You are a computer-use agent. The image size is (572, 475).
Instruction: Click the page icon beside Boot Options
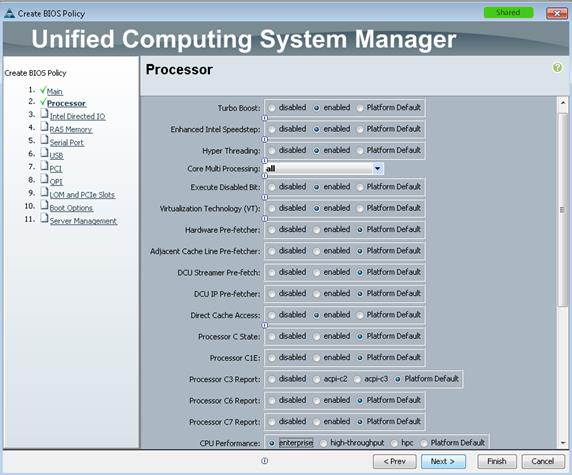44,205
